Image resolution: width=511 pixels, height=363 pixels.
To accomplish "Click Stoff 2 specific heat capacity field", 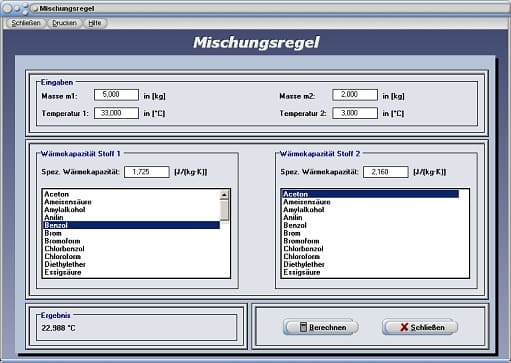I will [386, 172].
